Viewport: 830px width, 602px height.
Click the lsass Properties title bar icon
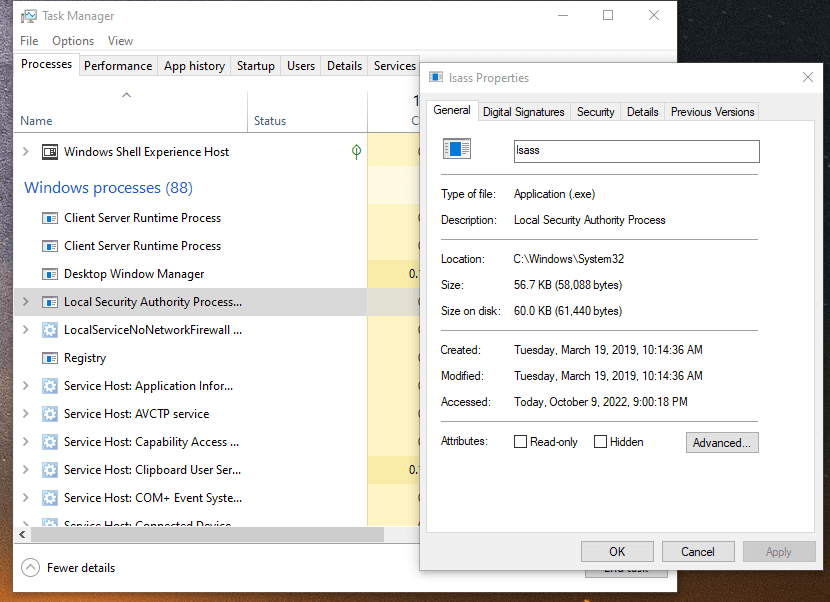coord(436,77)
